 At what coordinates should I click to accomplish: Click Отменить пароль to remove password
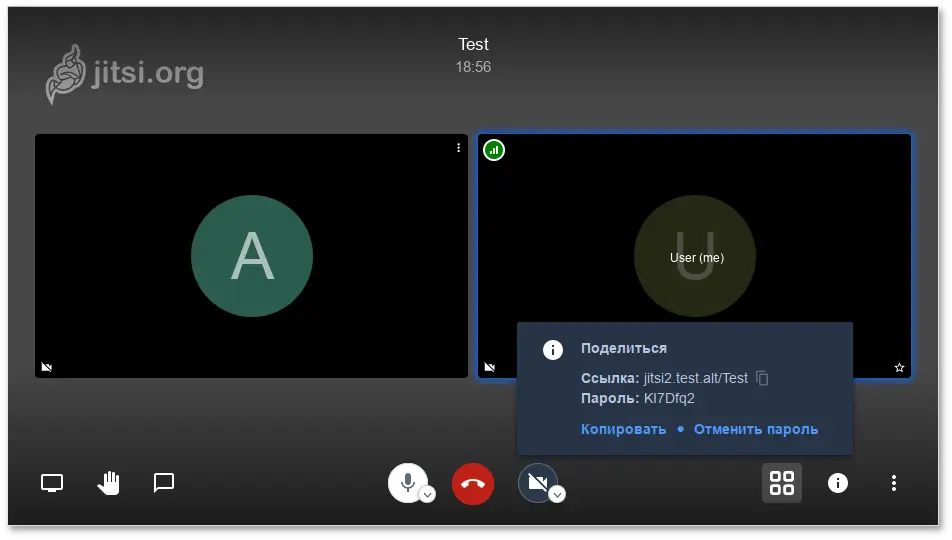(x=756, y=429)
